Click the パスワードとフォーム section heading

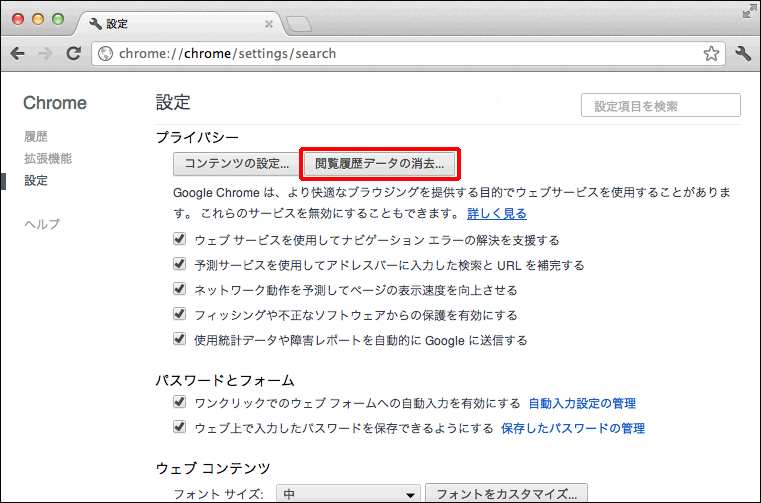click(x=225, y=380)
